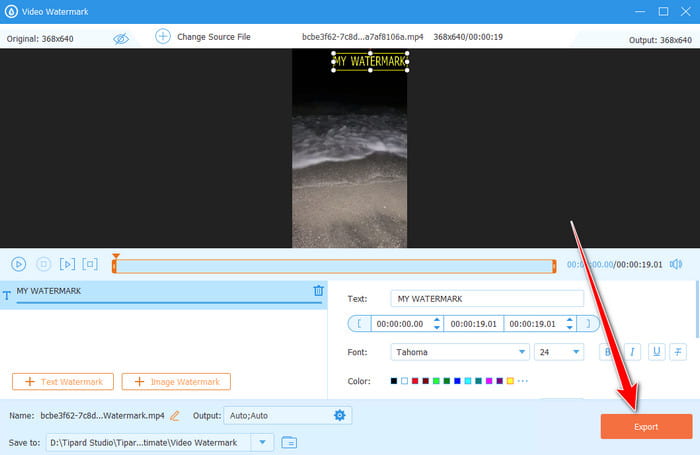Click the middle duration 00:00:19.01 field
This screenshot has height=455, width=700.
coord(473,324)
